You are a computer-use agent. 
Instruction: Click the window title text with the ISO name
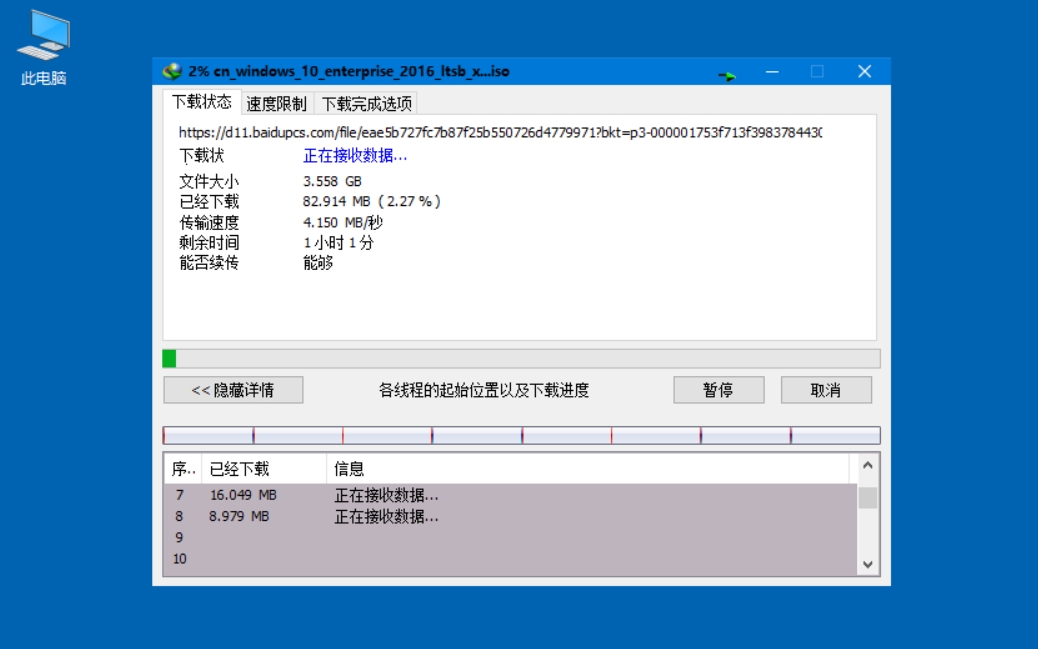coord(349,72)
